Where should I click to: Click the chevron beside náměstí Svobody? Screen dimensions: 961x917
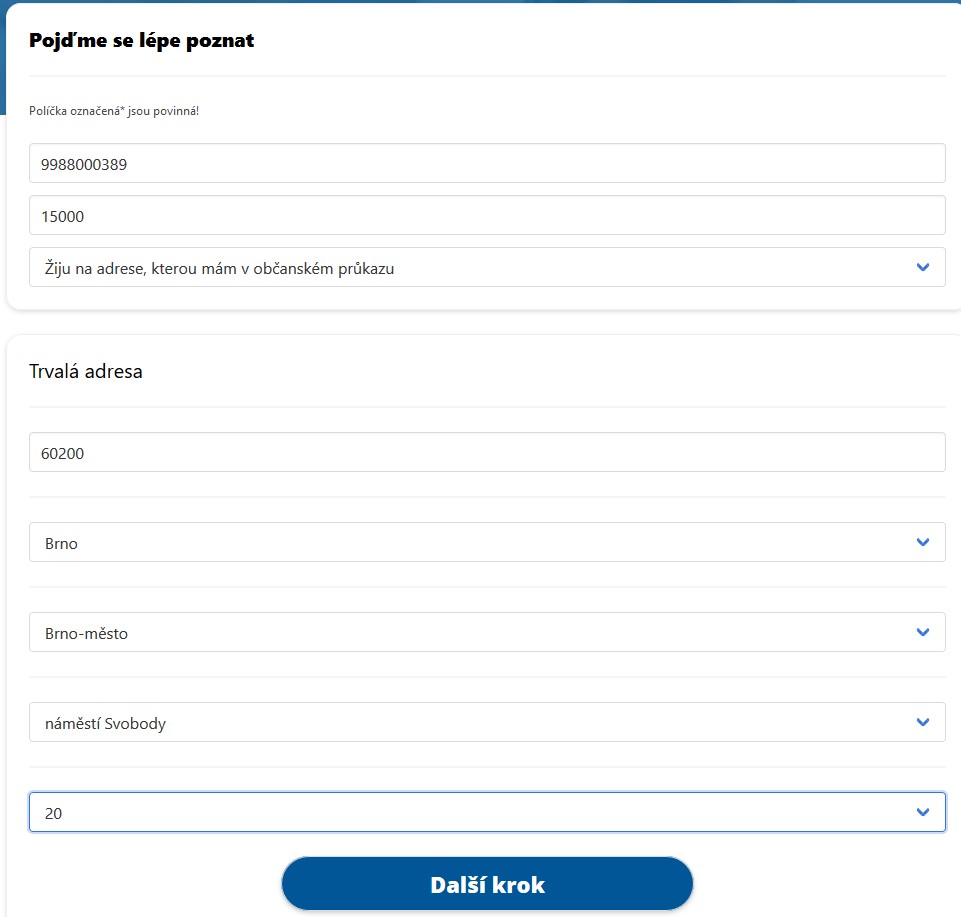tap(922, 722)
